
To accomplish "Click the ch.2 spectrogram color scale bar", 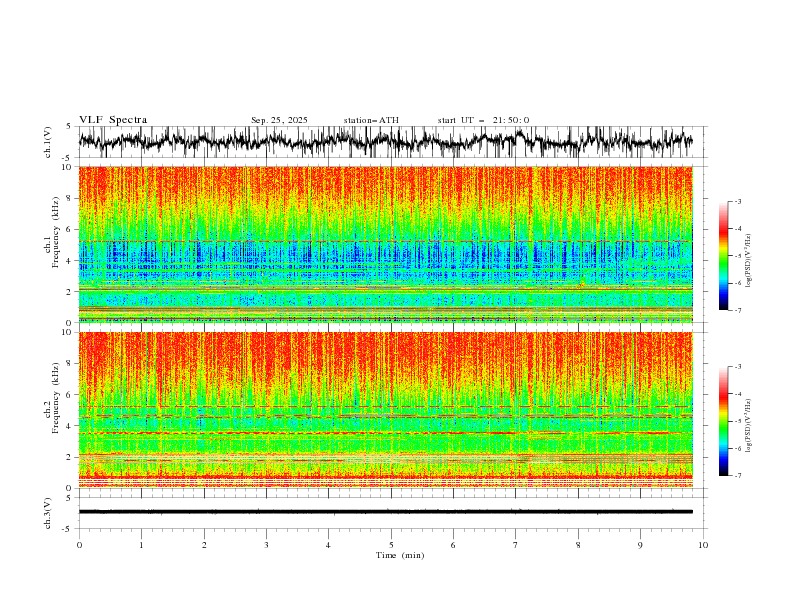I will point(723,421).
